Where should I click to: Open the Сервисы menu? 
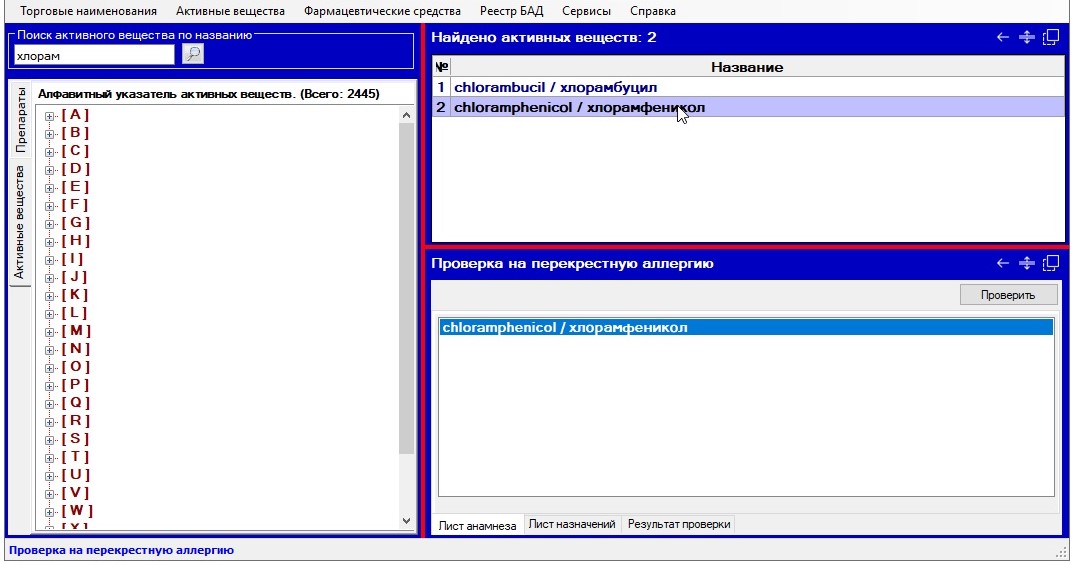pos(586,11)
